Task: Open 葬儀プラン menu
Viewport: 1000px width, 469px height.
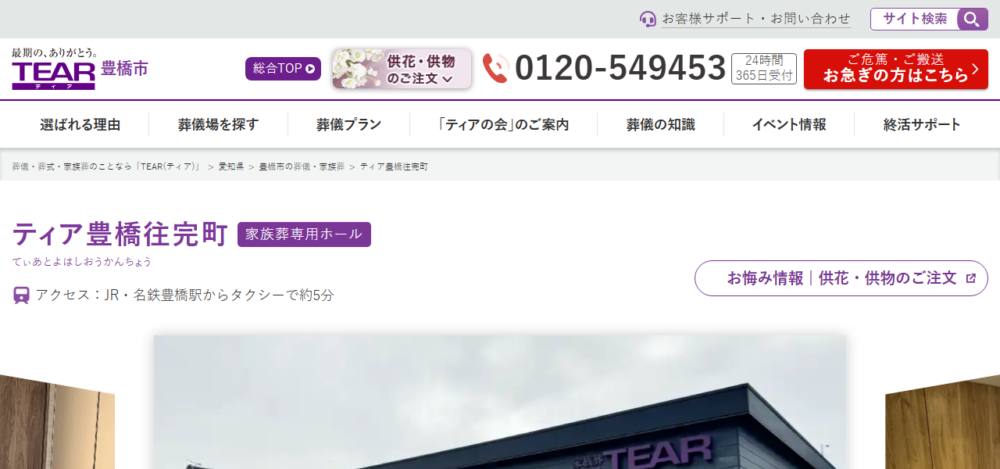Action: pyautogui.click(x=349, y=124)
